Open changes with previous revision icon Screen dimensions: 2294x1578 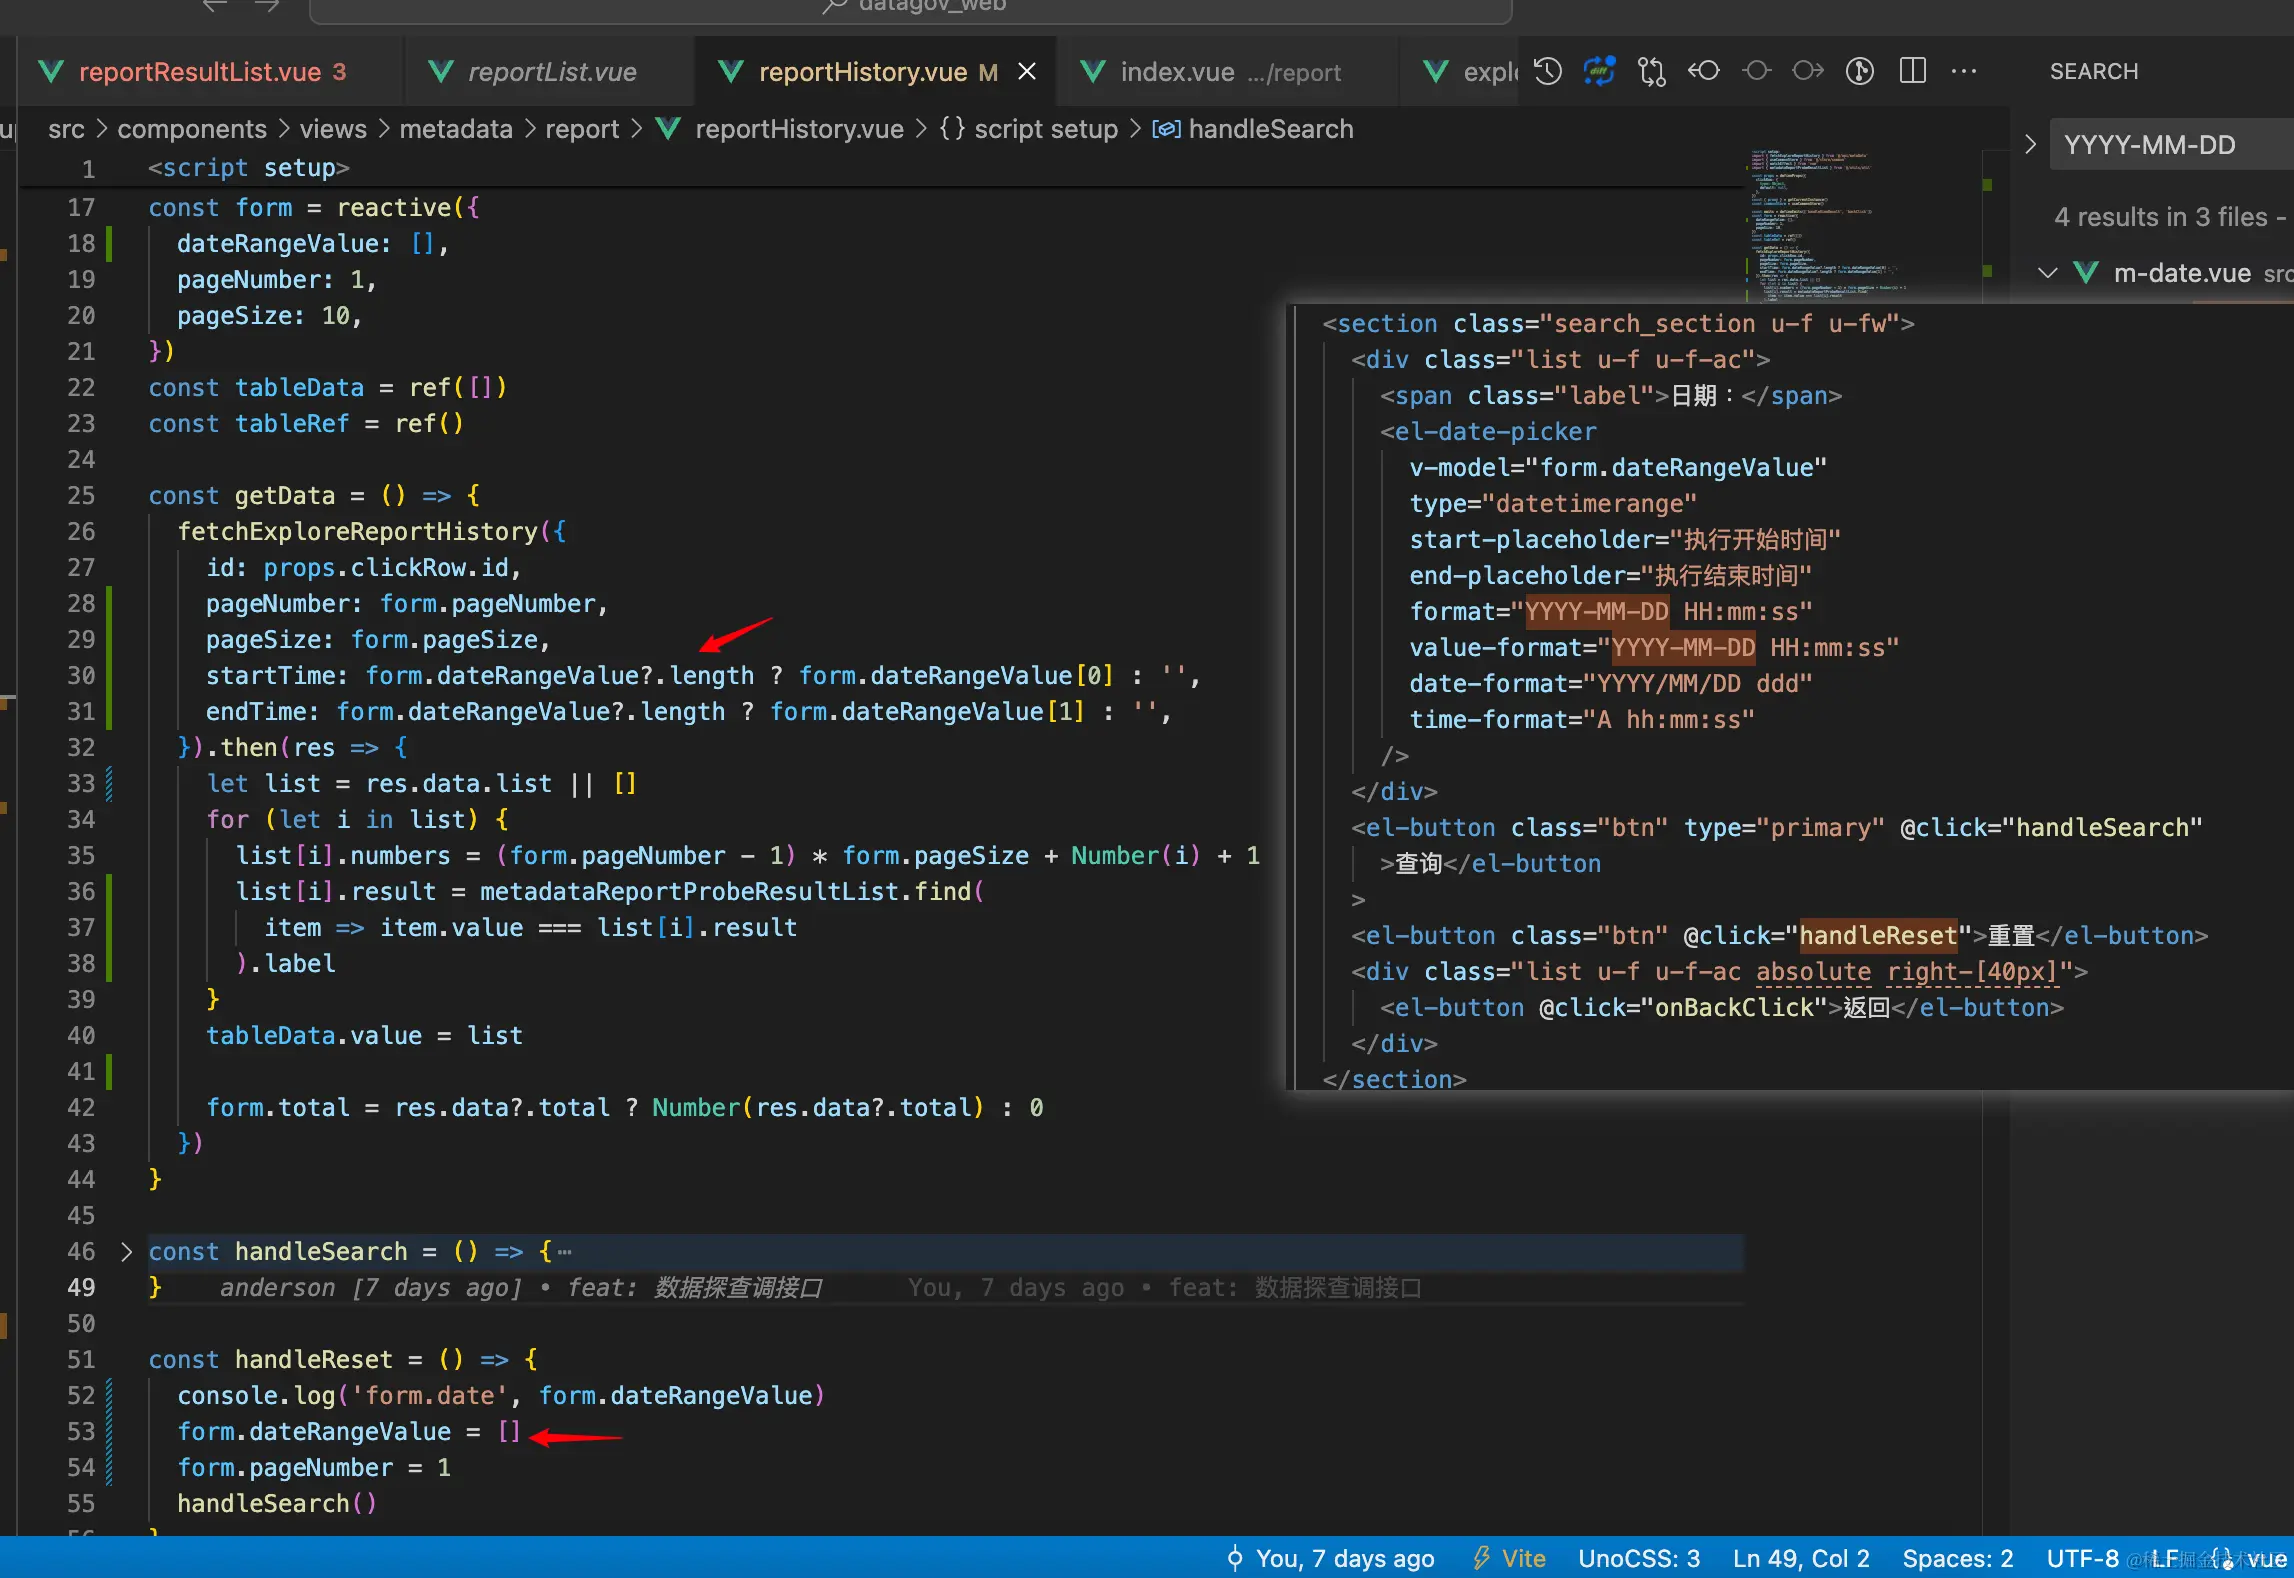[x=1704, y=71]
